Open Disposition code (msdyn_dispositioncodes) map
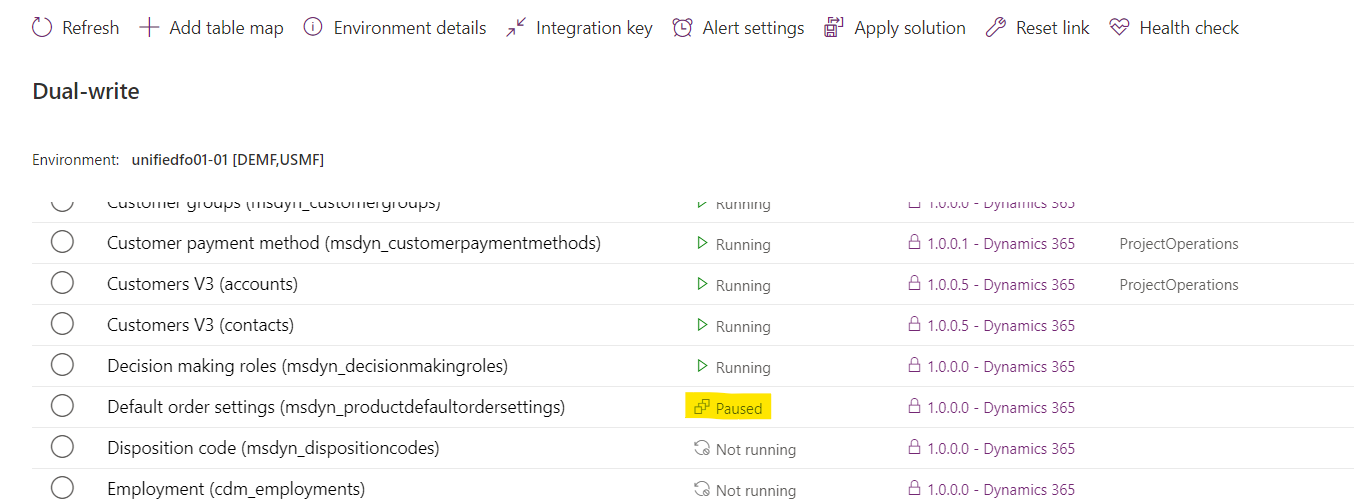 click(273, 448)
